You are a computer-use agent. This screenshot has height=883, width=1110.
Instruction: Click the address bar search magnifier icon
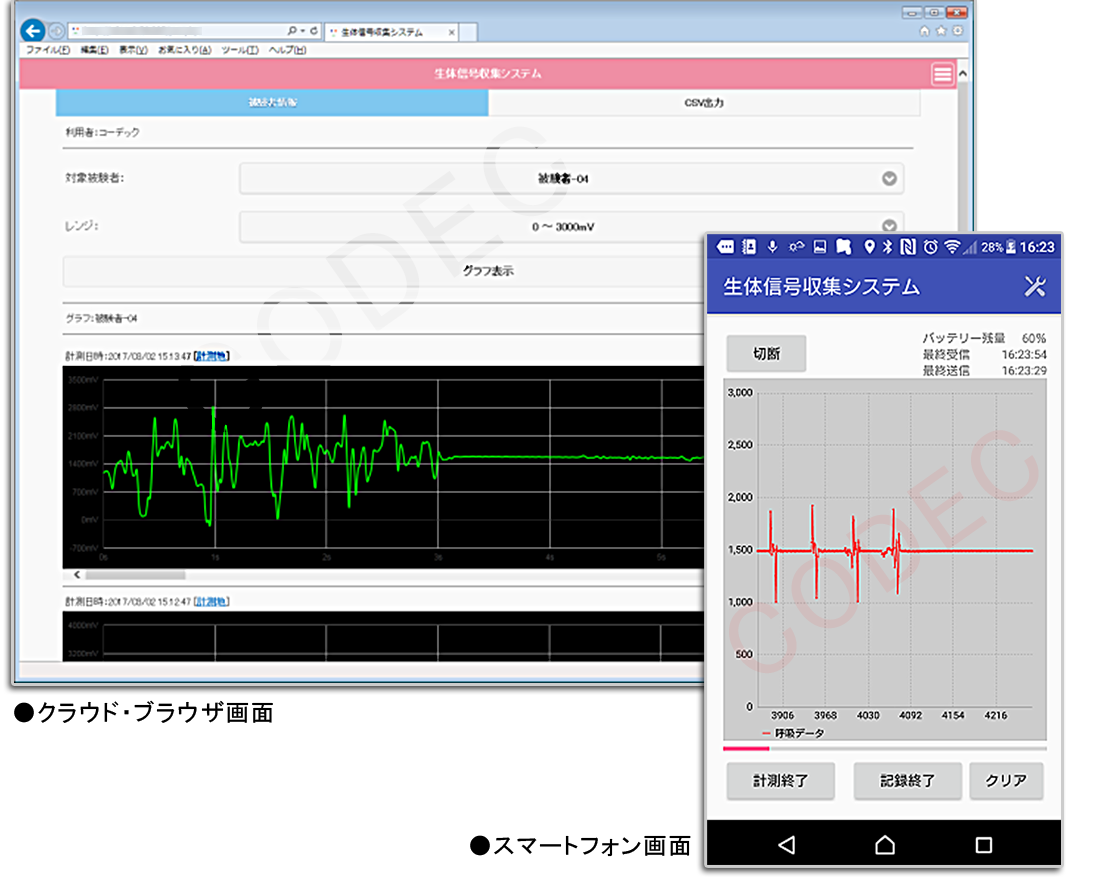click(x=292, y=31)
